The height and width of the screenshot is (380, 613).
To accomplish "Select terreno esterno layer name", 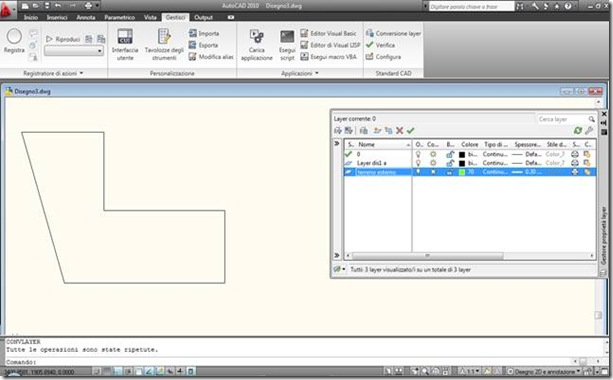I will (x=376, y=172).
